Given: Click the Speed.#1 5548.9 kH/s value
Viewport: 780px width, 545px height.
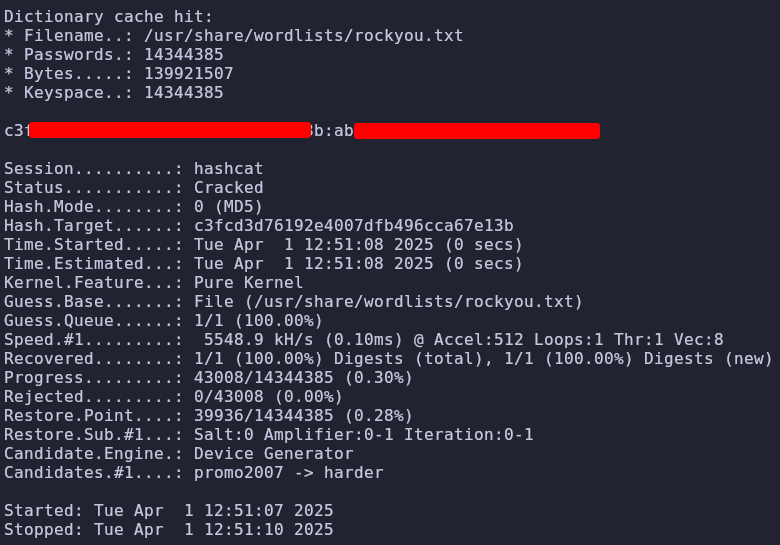Looking at the screenshot, I should click(x=258, y=340).
